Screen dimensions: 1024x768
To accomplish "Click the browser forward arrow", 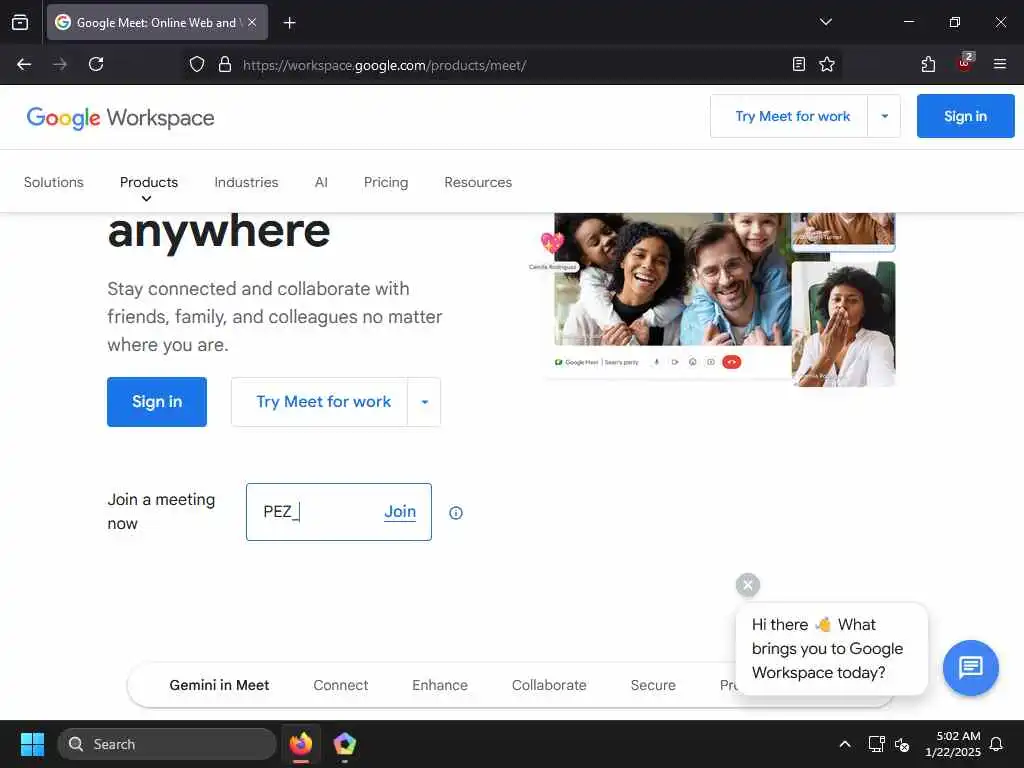I will click(x=60, y=64).
